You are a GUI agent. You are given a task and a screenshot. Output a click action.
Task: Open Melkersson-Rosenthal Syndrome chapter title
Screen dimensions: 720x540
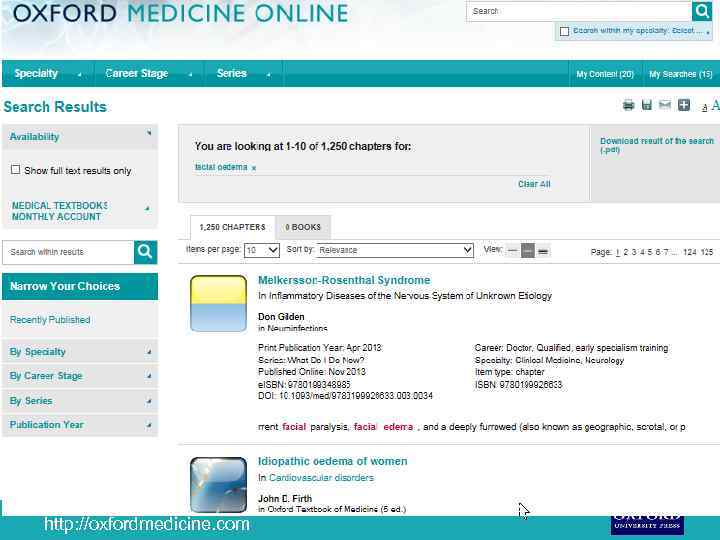tap(344, 280)
